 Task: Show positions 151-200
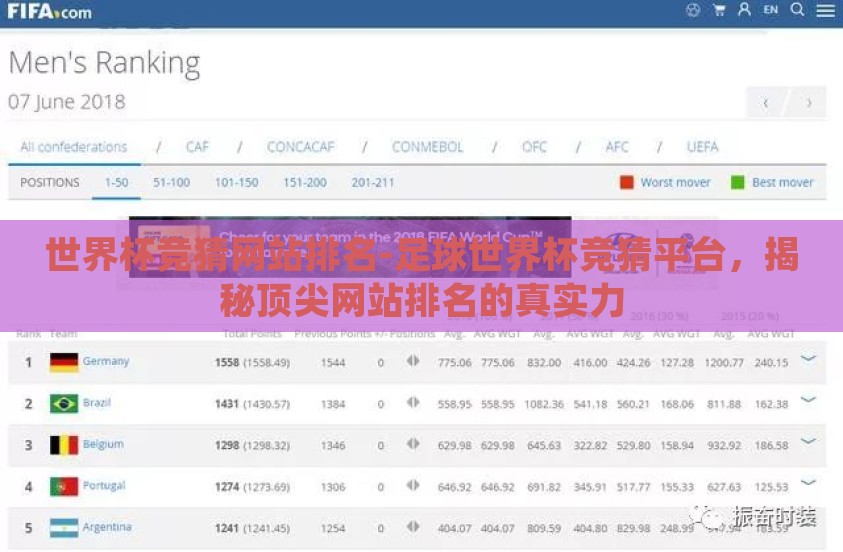tap(305, 183)
